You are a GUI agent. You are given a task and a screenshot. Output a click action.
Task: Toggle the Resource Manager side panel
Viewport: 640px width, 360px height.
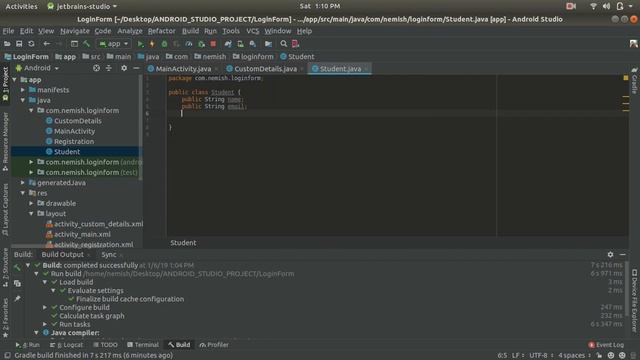pyautogui.click(x=5, y=142)
